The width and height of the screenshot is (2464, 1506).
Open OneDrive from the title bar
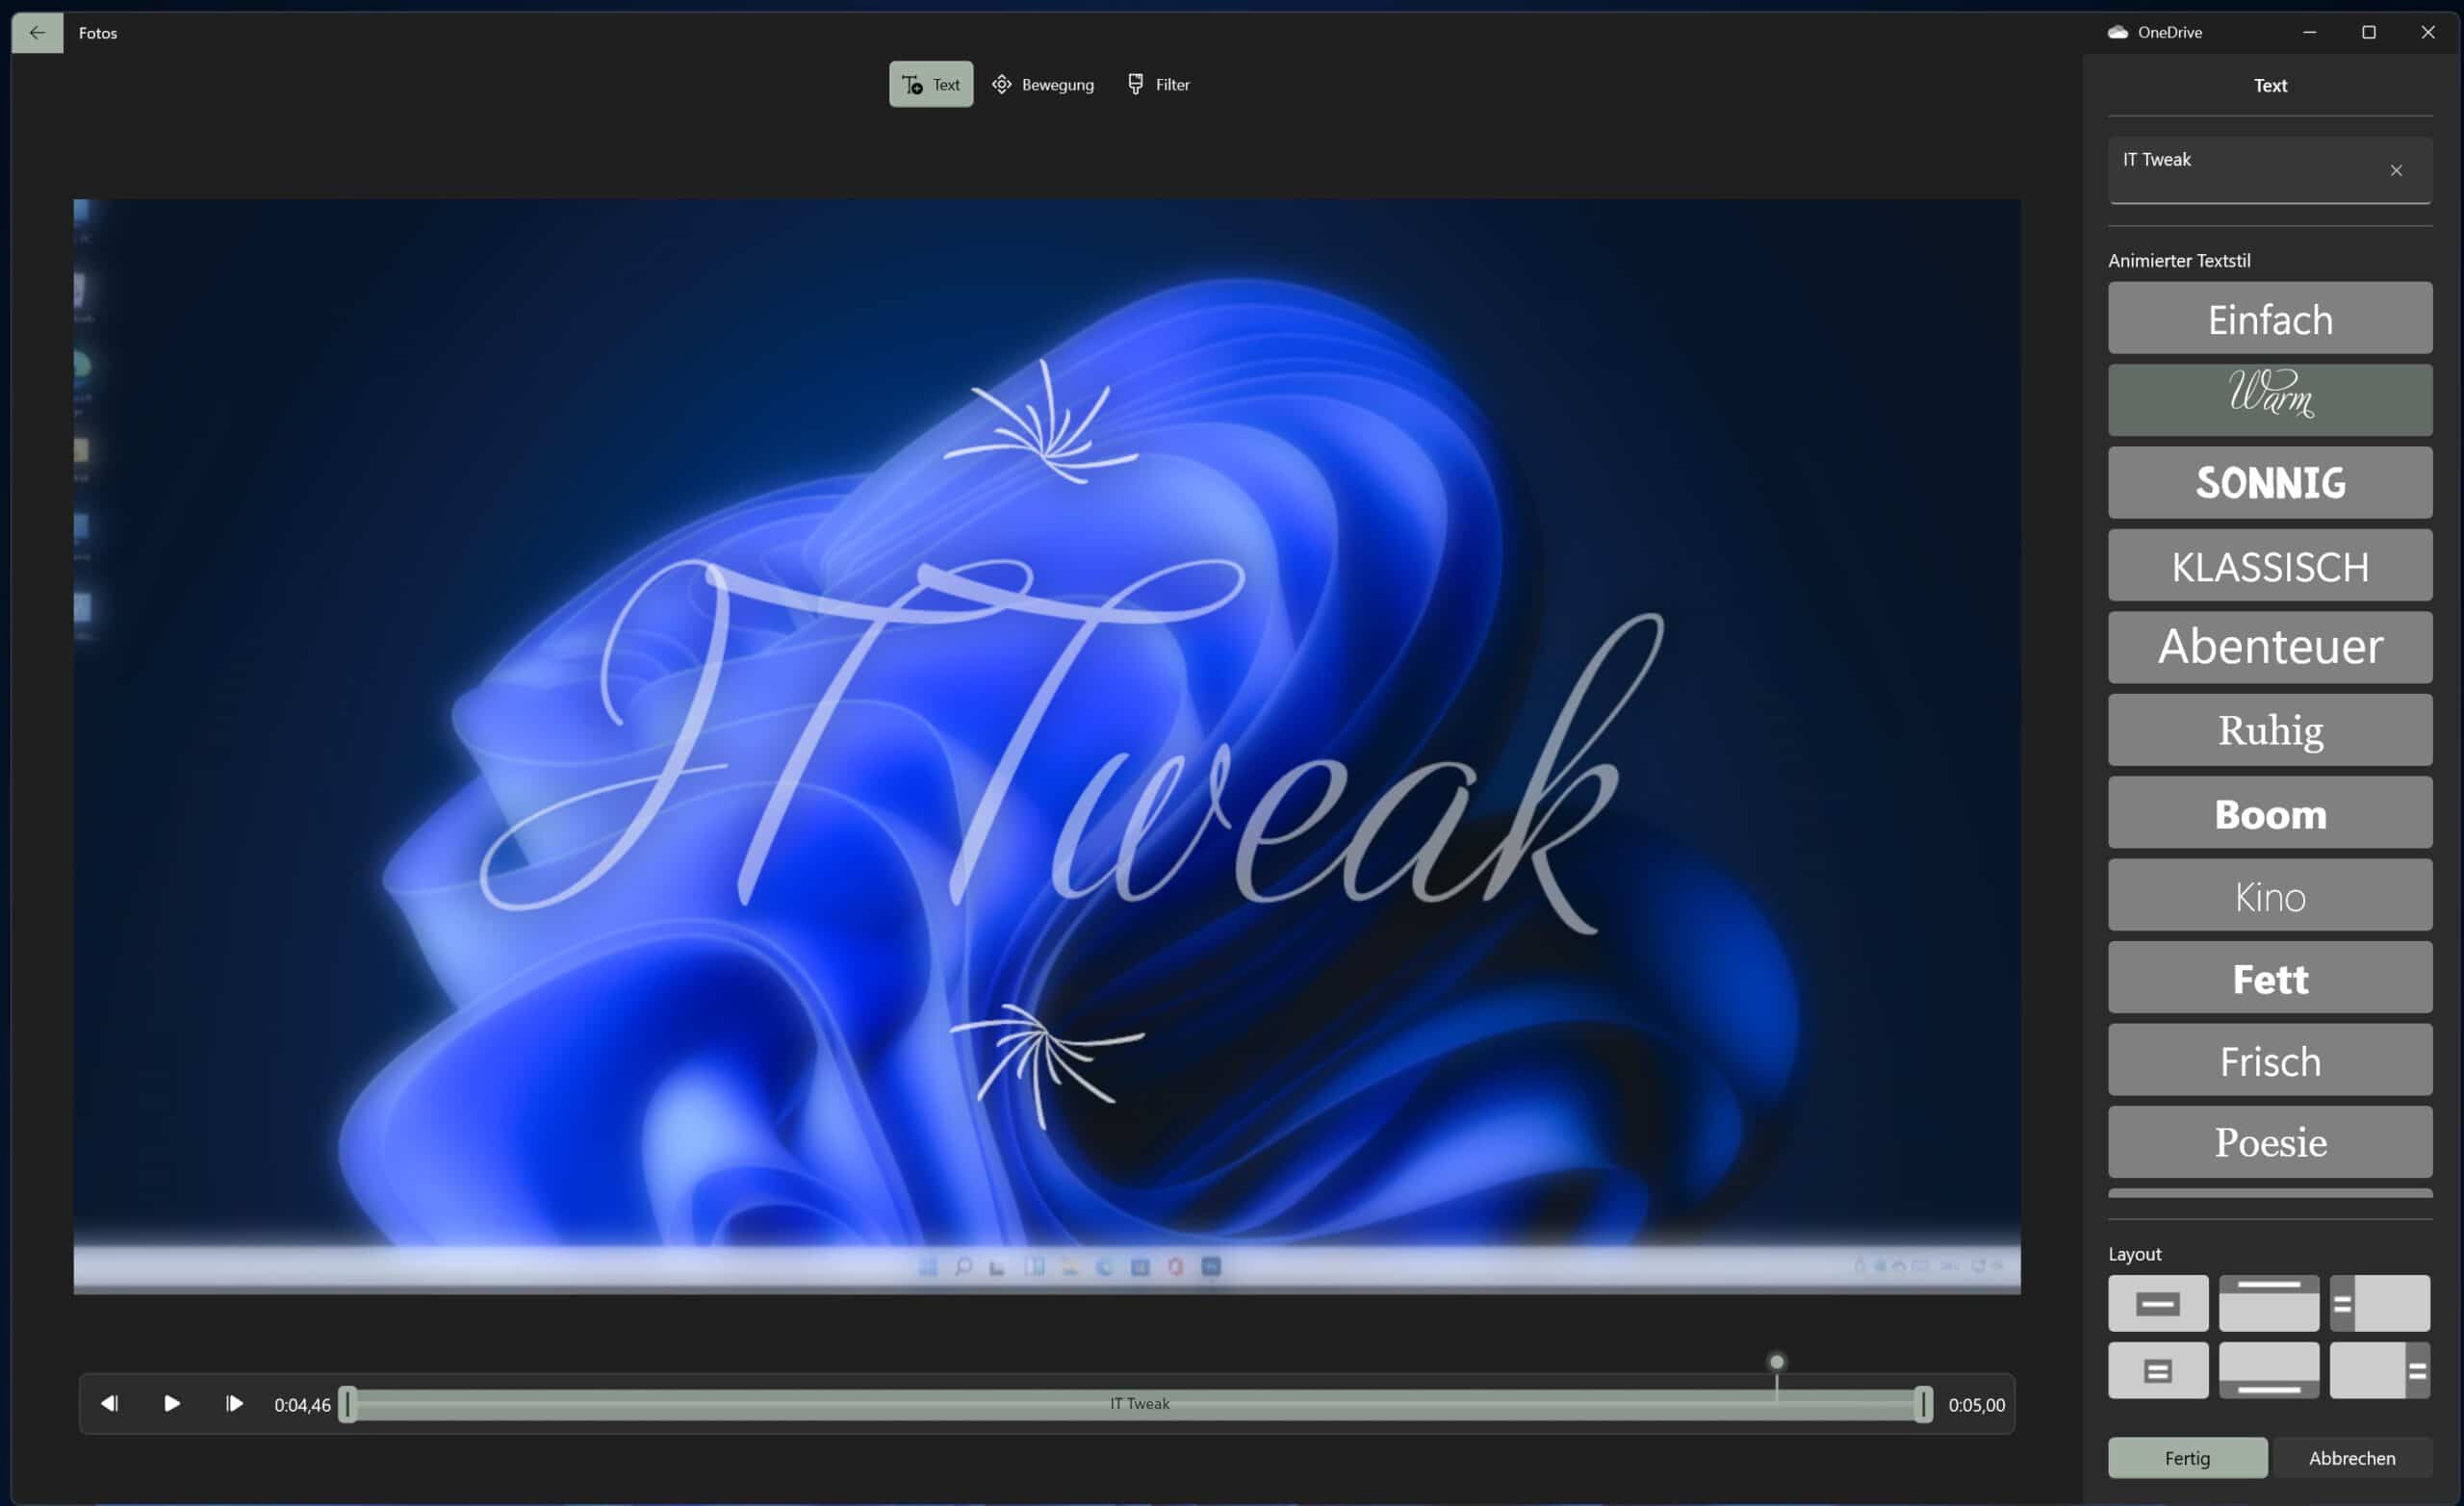point(2154,32)
